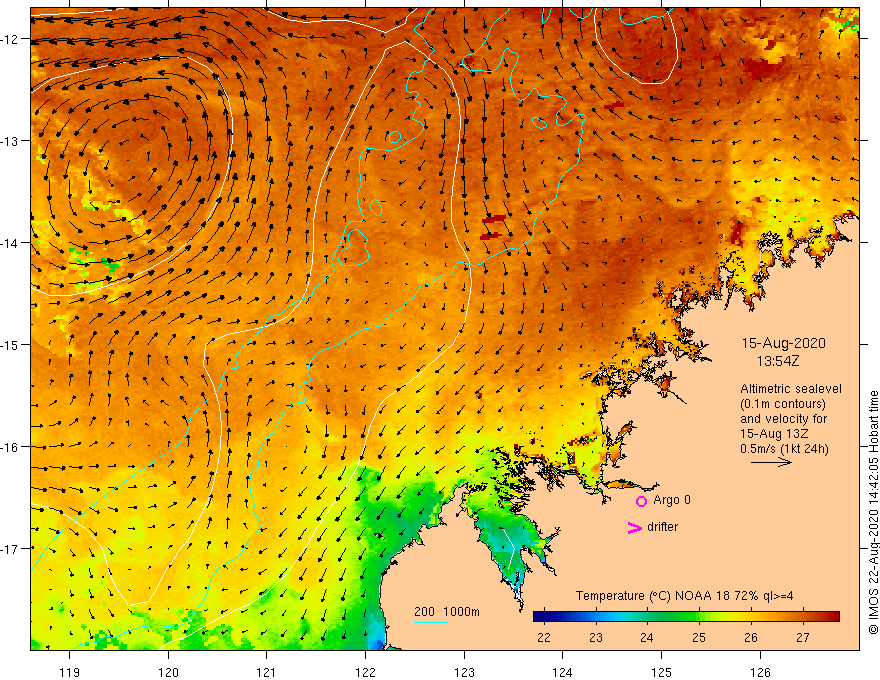Click the longitude label 119

point(70,672)
